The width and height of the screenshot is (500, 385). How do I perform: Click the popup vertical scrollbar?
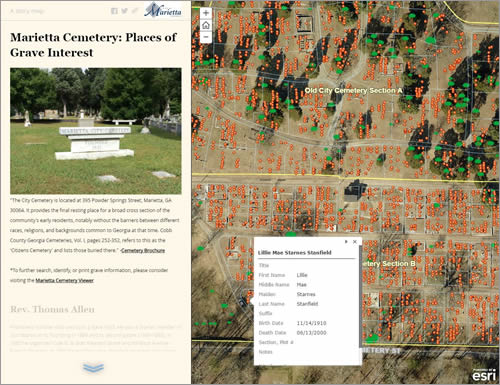[x=360, y=297]
